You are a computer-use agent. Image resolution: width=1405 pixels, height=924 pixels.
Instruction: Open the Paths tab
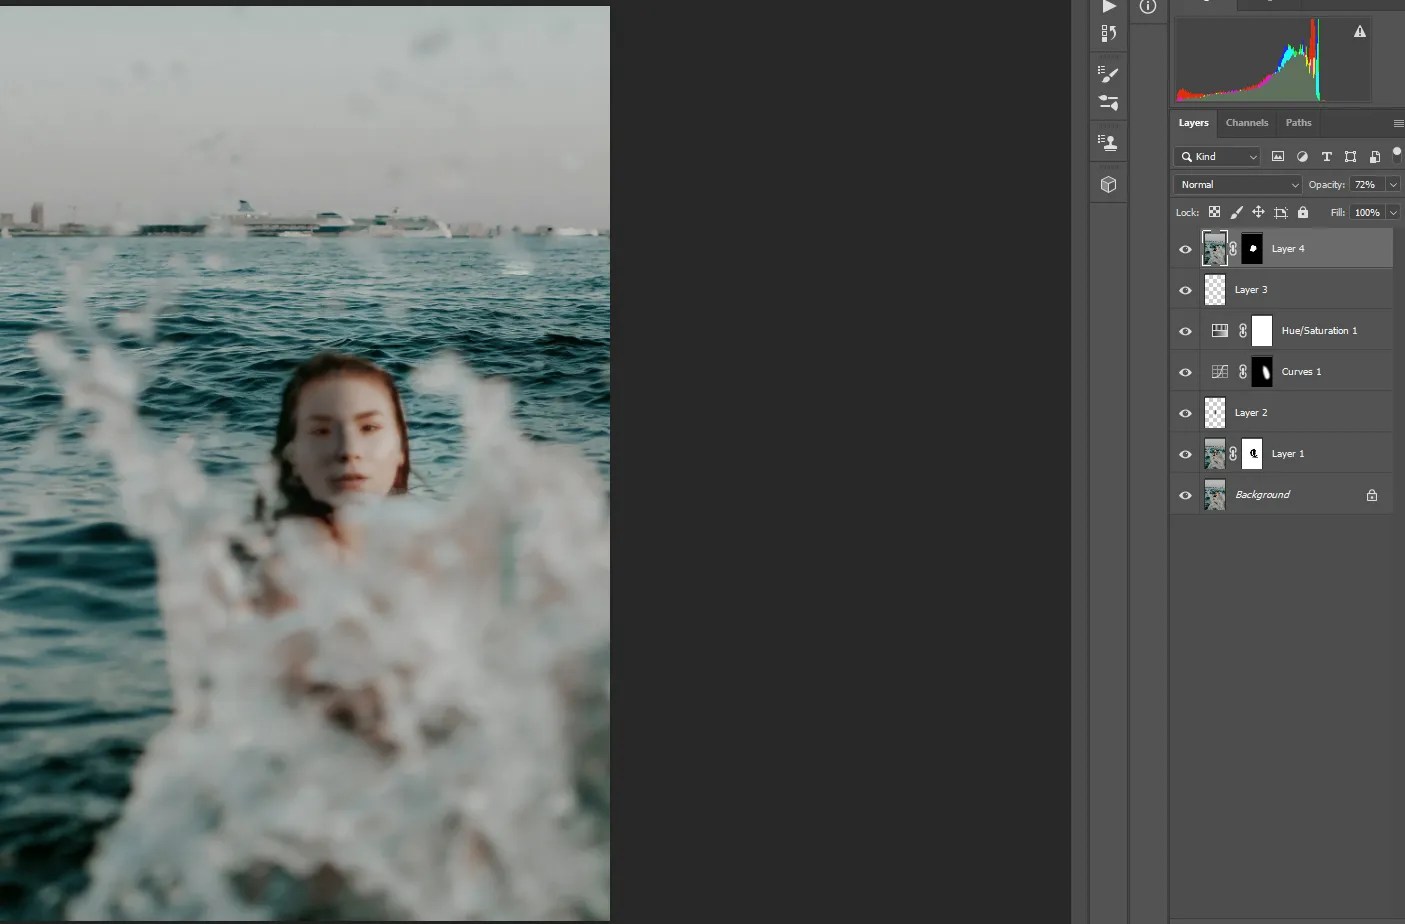click(x=1297, y=122)
